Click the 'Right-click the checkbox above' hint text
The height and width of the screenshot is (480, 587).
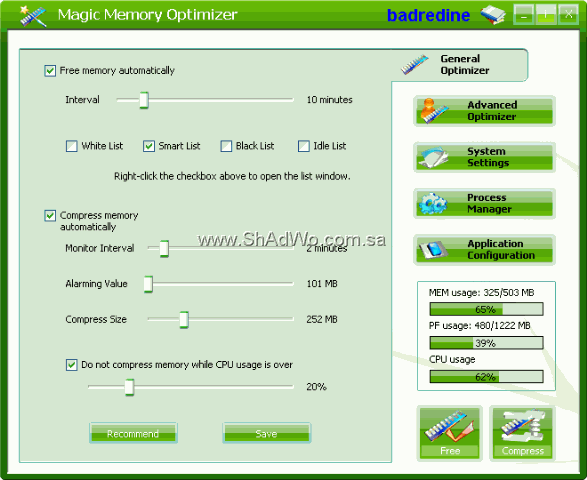pos(232,176)
